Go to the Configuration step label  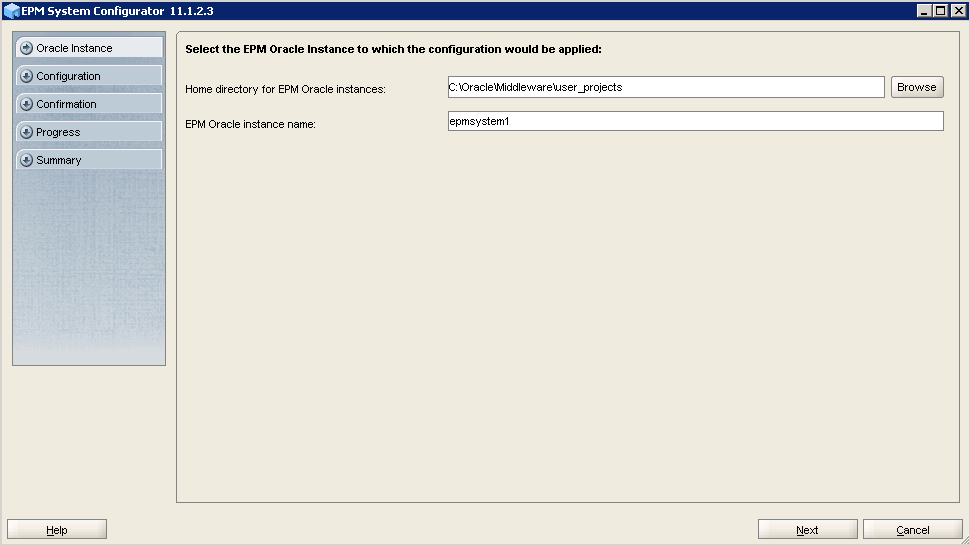click(68, 76)
